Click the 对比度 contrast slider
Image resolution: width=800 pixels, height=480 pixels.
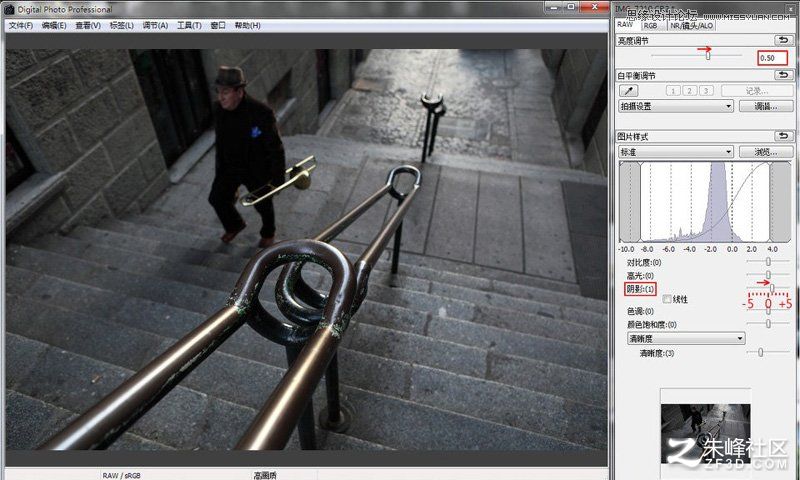pyautogui.click(x=768, y=262)
